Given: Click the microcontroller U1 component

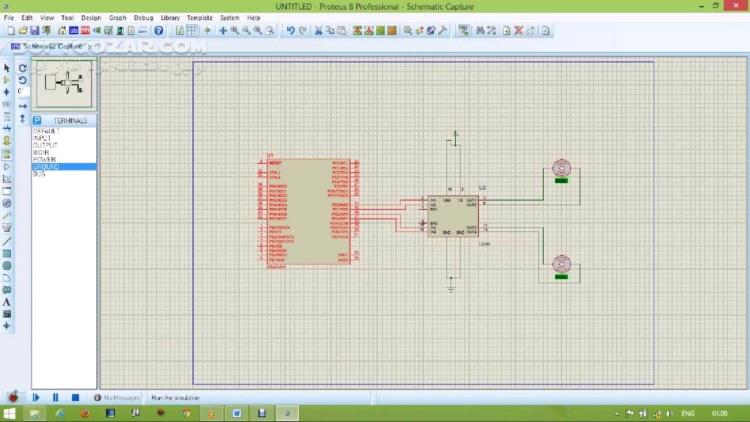Looking at the screenshot, I should click(x=309, y=211).
